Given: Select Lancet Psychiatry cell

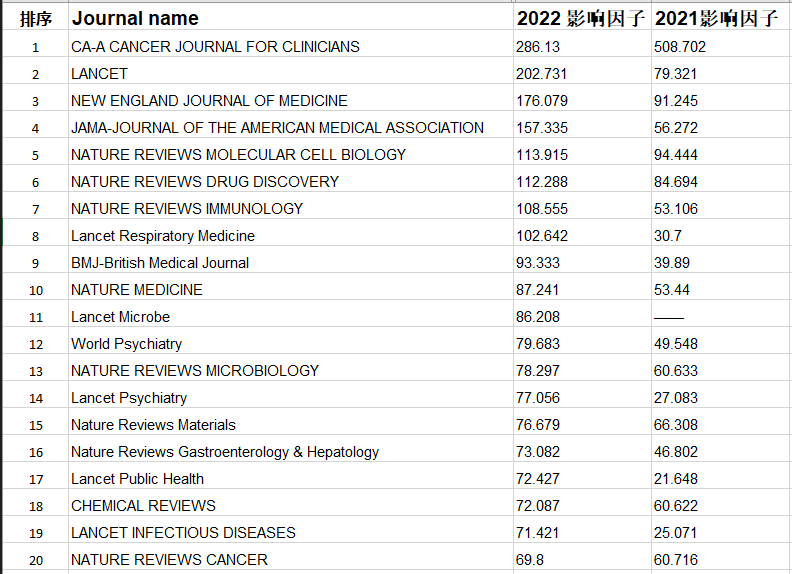Looking at the screenshot, I should [x=290, y=395].
